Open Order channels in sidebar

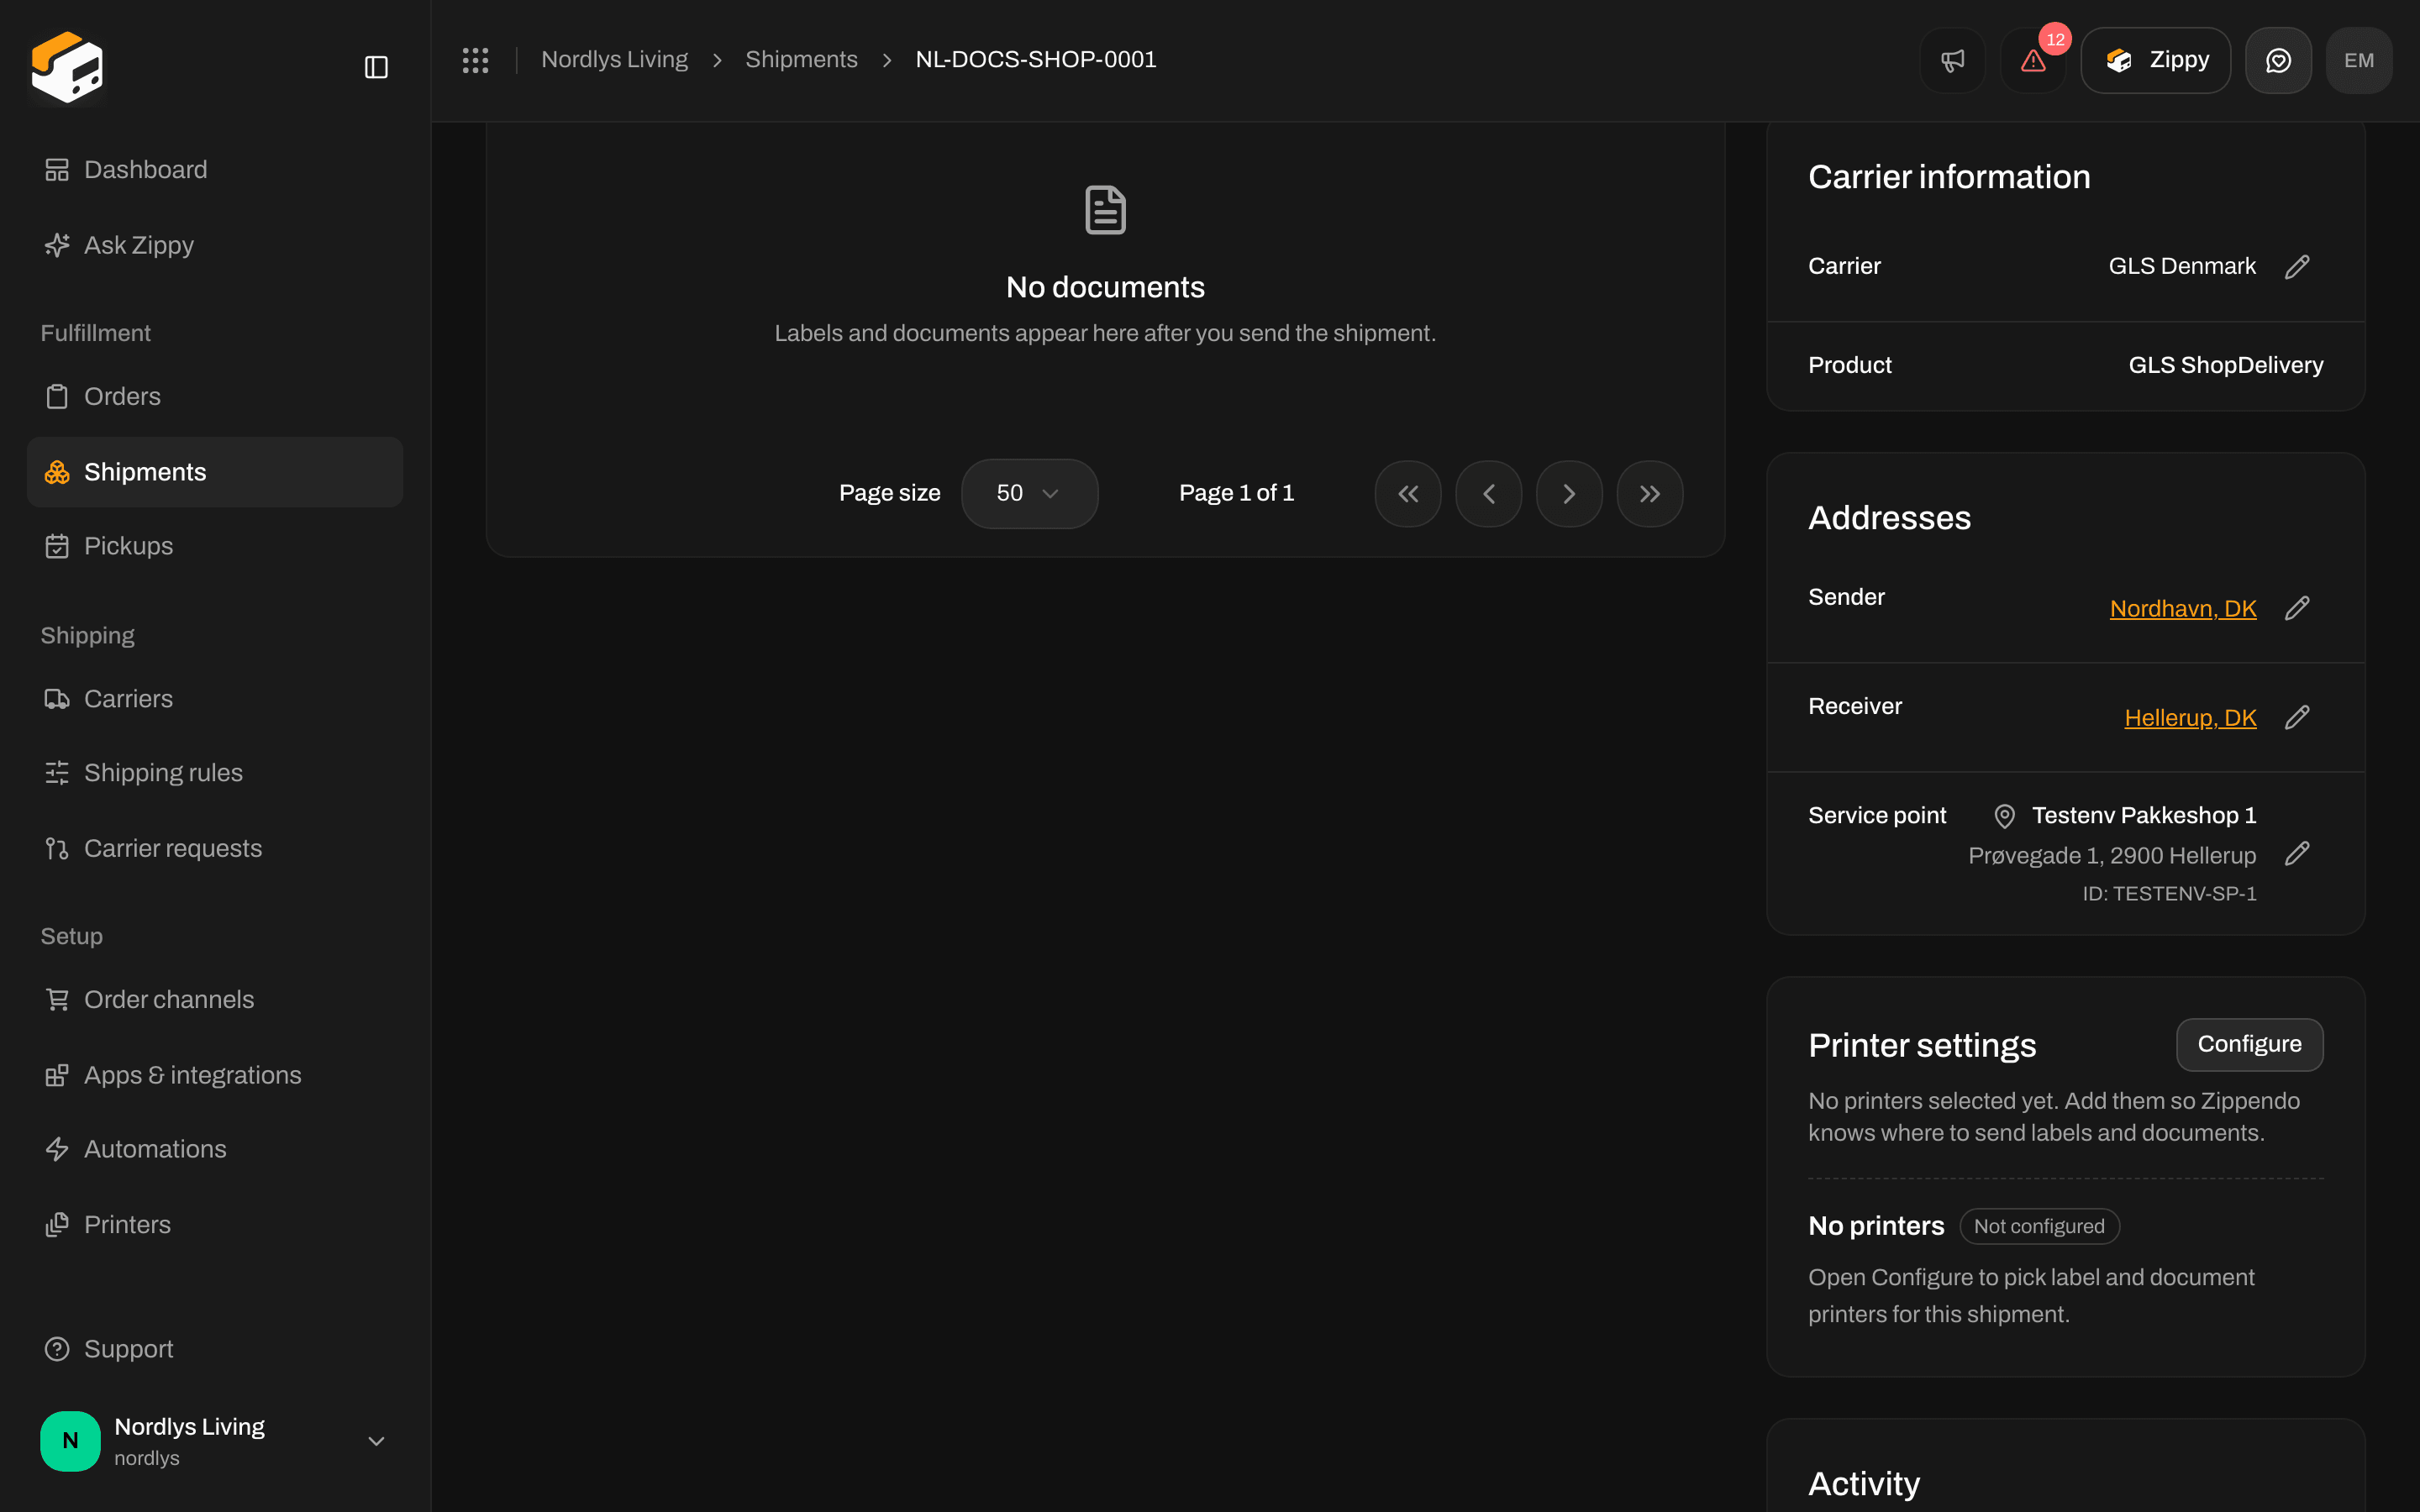pyautogui.click(x=215, y=1000)
